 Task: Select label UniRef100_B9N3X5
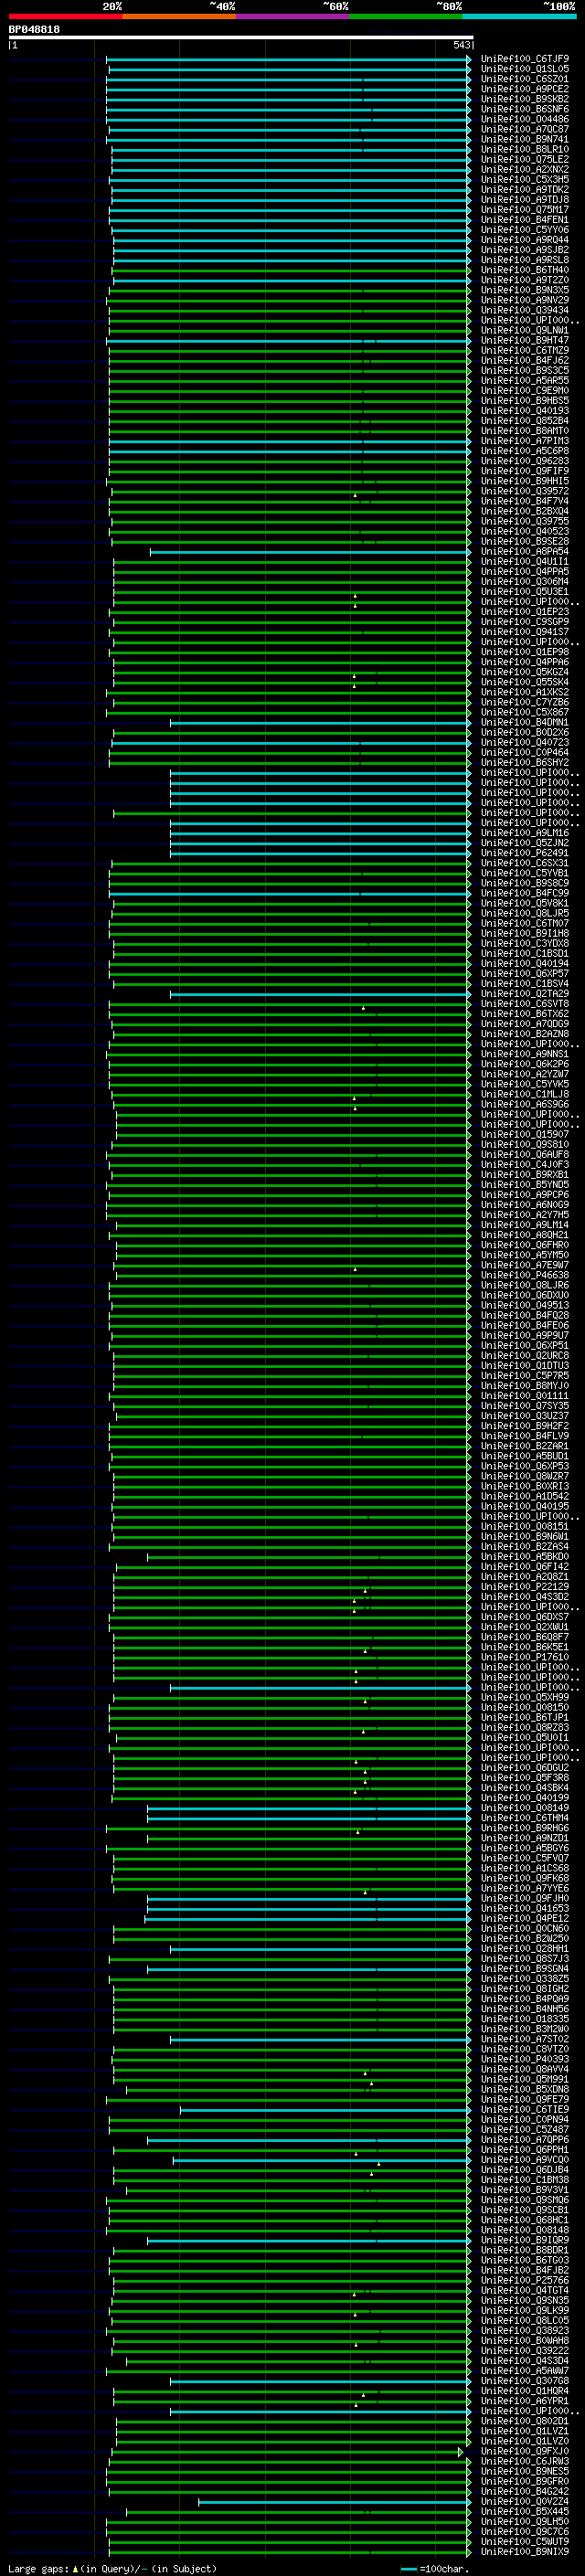pyautogui.click(x=525, y=290)
